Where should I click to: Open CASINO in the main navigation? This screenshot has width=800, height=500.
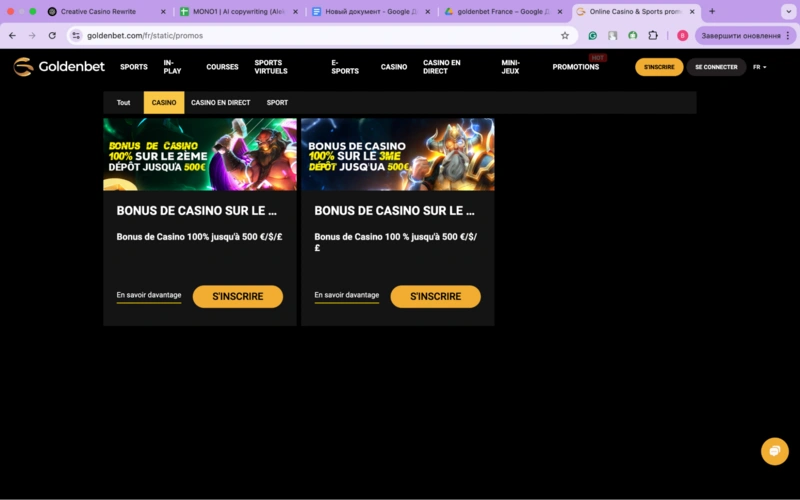click(394, 67)
